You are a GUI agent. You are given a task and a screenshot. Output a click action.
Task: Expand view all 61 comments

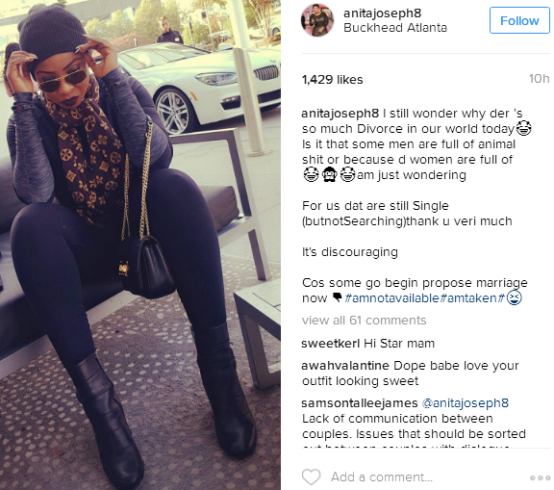pyautogui.click(x=364, y=320)
